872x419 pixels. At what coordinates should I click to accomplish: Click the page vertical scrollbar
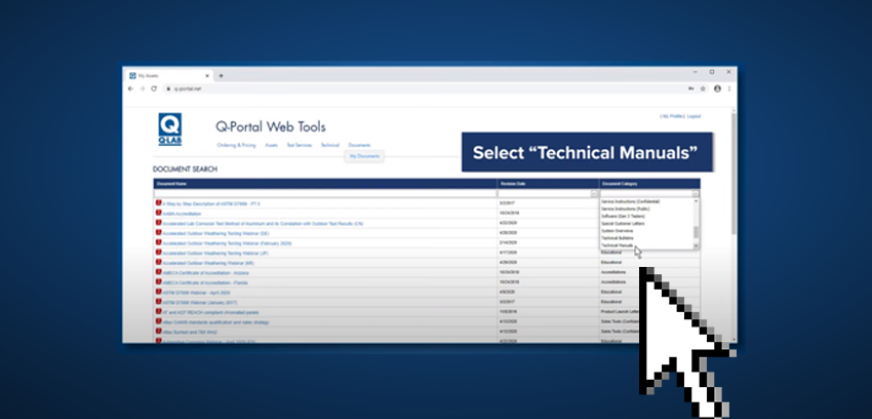click(734, 172)
